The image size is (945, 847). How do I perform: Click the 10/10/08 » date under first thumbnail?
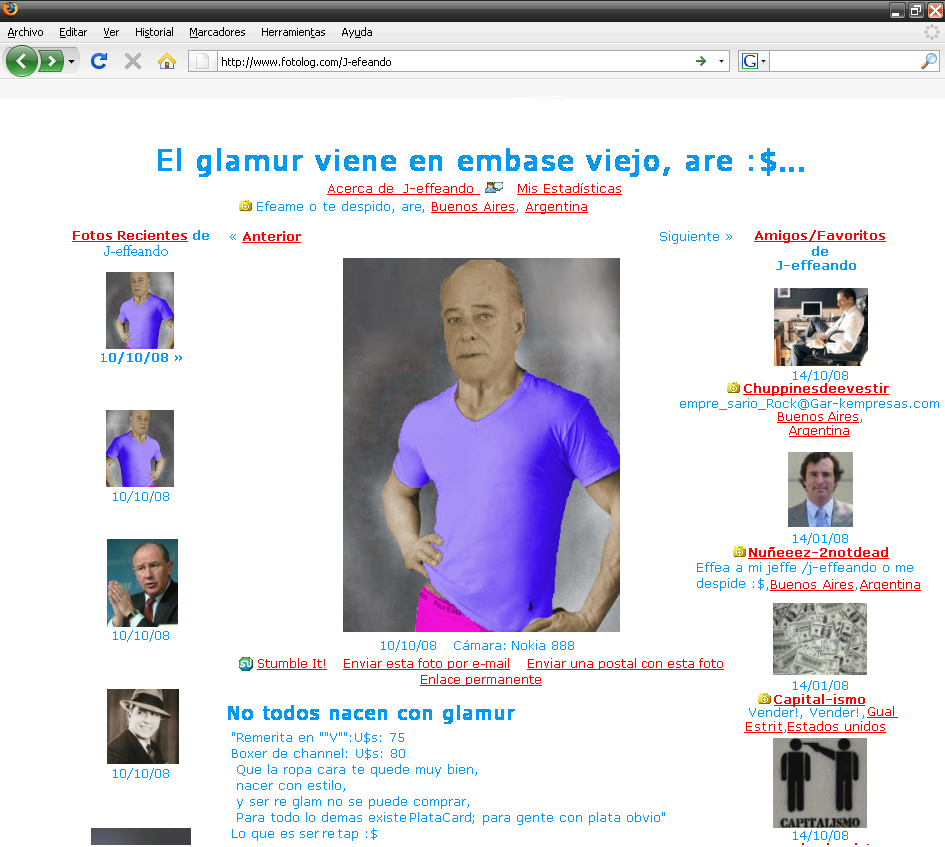141,358
